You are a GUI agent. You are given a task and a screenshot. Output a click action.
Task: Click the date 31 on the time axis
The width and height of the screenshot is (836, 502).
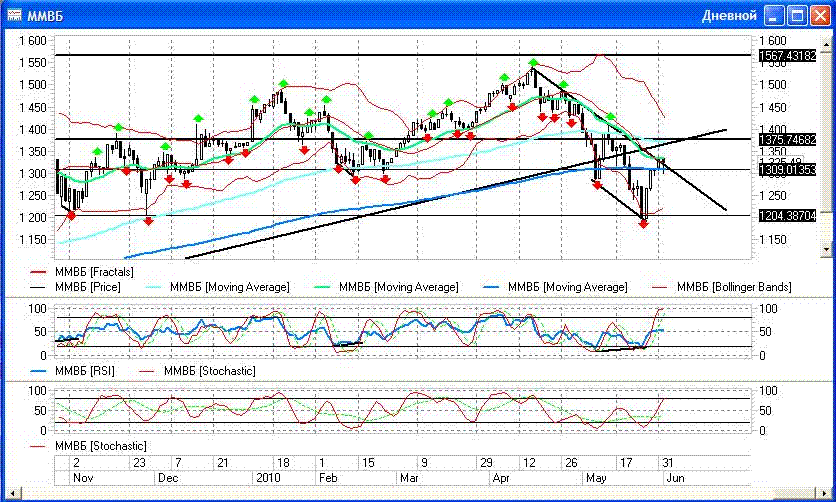click(x=668, y=463)
